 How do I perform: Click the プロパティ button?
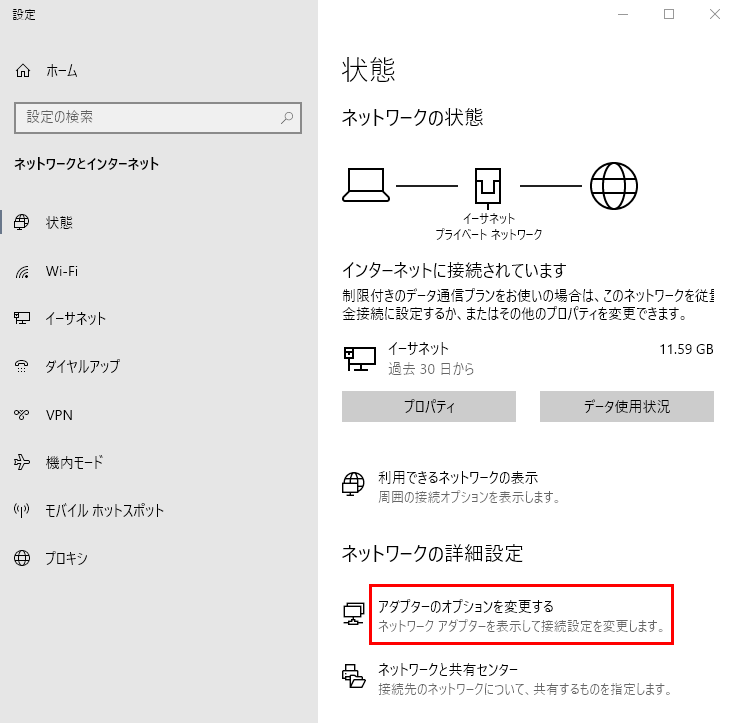[429, 406]
